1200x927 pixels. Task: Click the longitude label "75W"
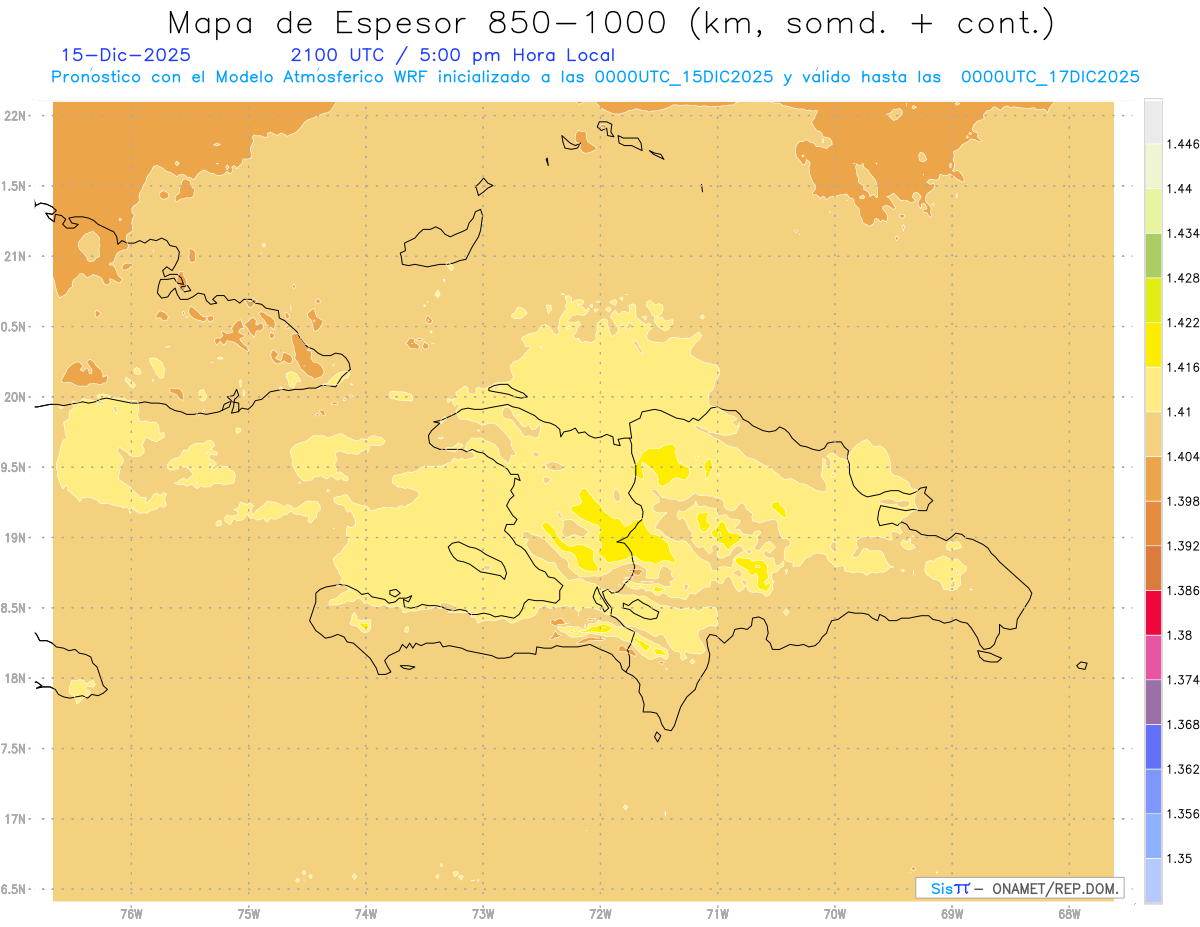[x=248, y=914]
